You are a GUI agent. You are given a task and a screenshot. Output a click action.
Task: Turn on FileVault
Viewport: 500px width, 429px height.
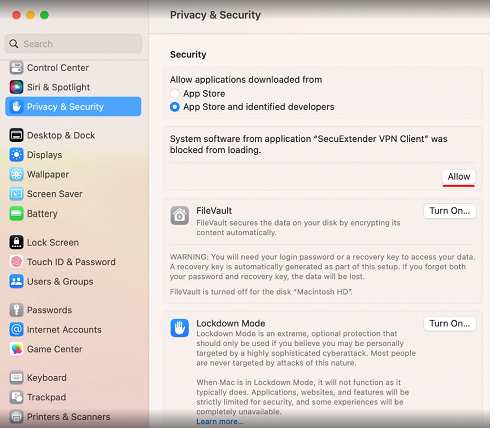pyautogui.click(x=450, y=211)
